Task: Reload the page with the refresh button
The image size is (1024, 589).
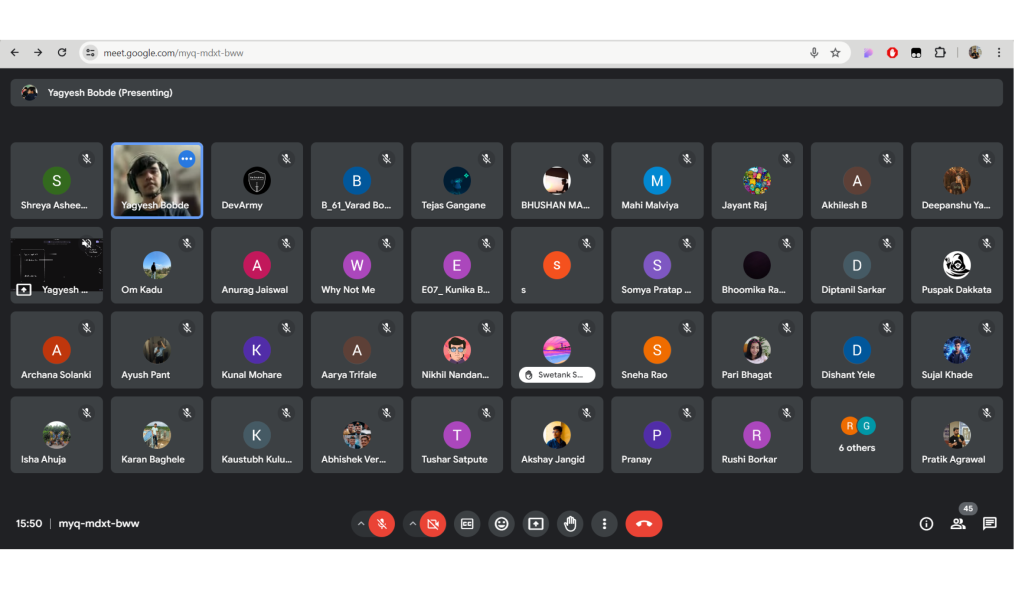Action: pyautogui.click(x=62, y=53)
